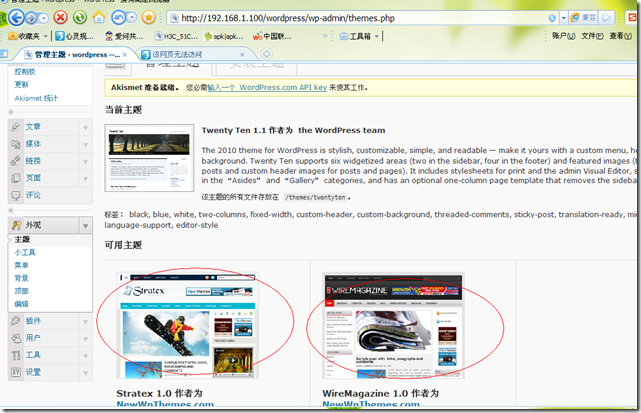
Task: Expand the 文章 menu arrow
Action: 85,128
